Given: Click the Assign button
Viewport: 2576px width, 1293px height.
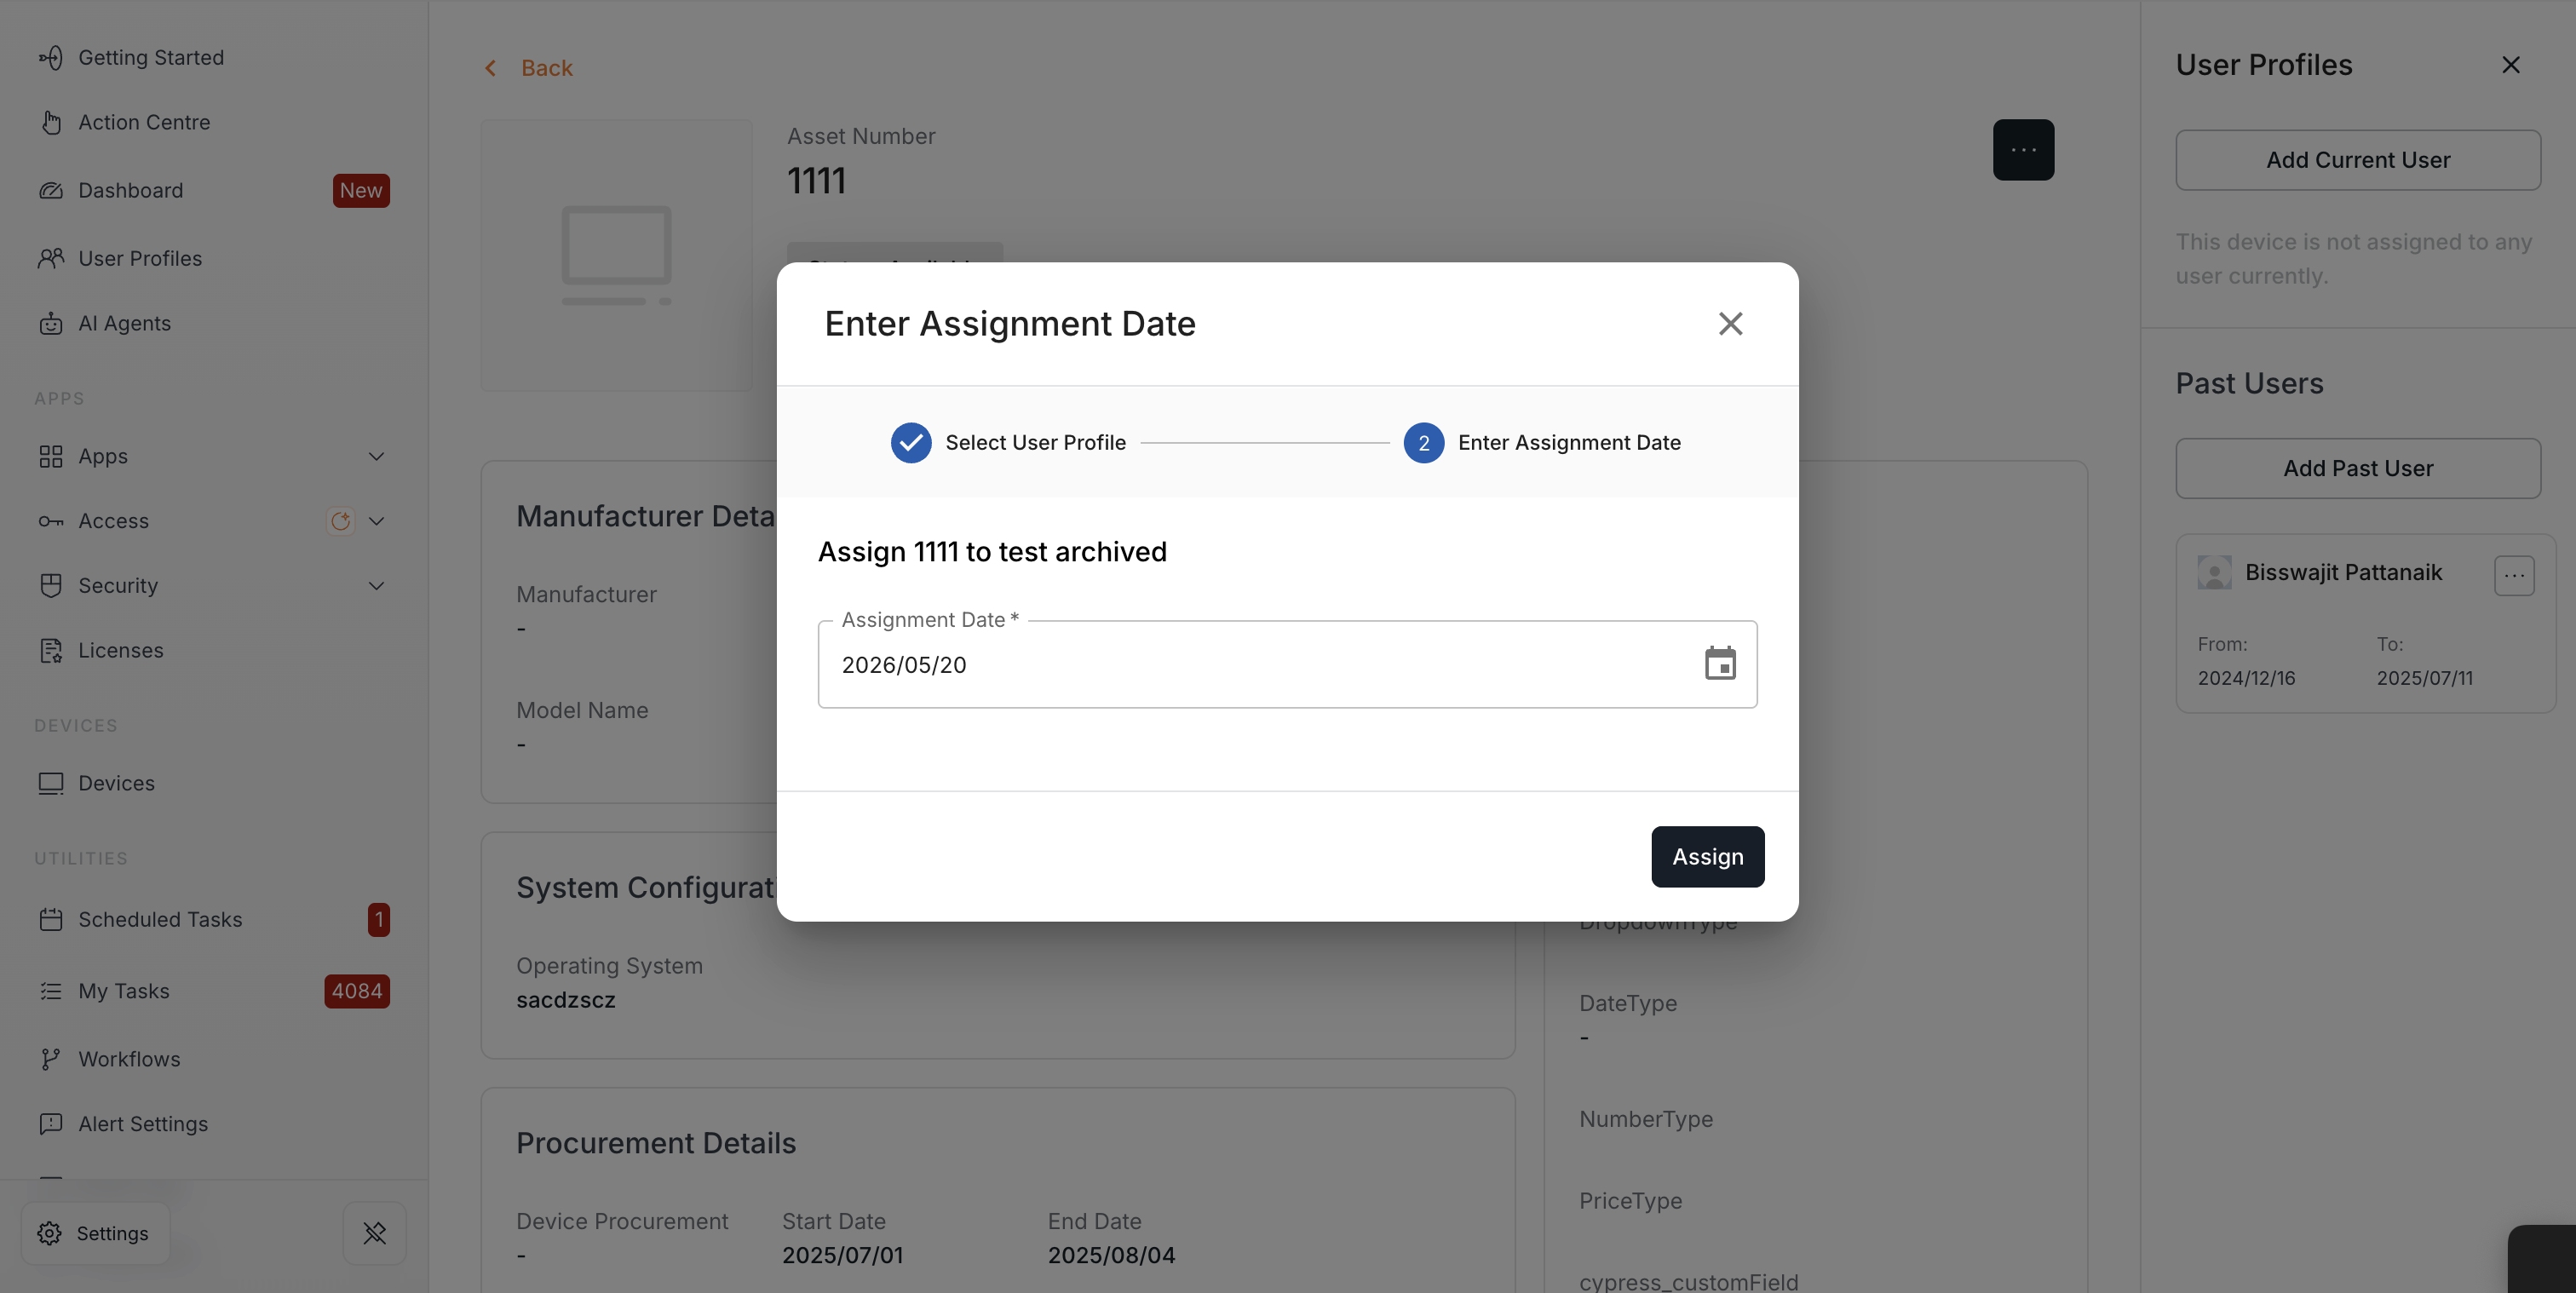Looking at the screenshot, I should click(x=1708, y=856).
